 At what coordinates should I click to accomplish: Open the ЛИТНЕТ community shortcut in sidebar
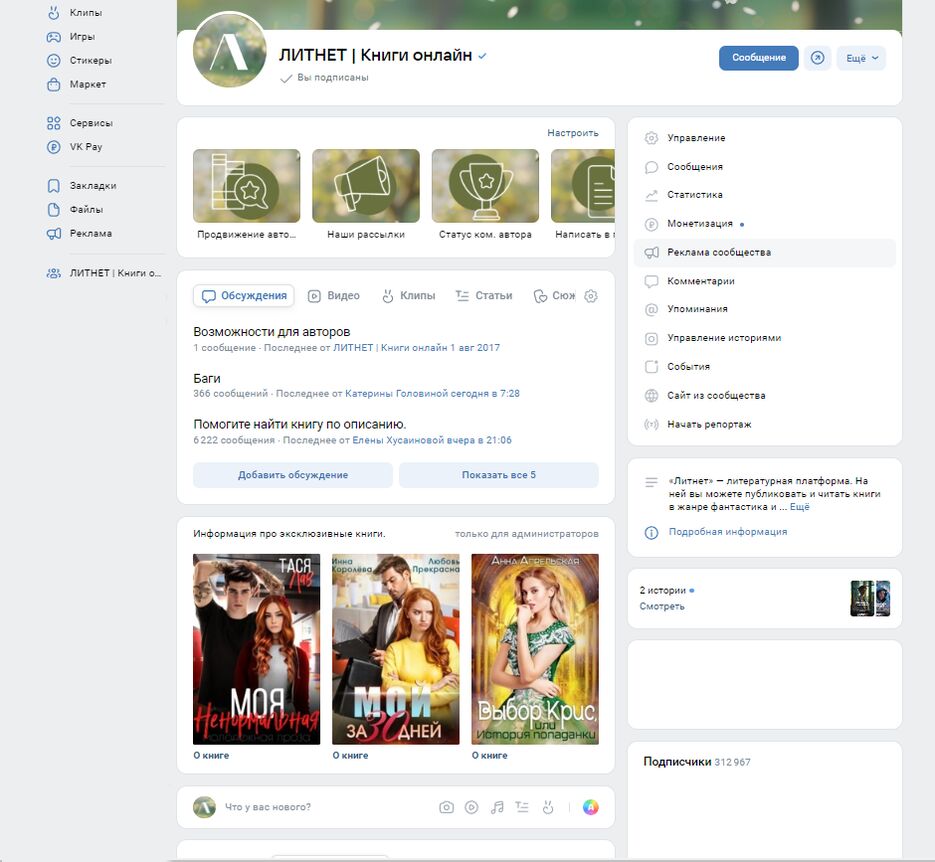coord(104,273)
